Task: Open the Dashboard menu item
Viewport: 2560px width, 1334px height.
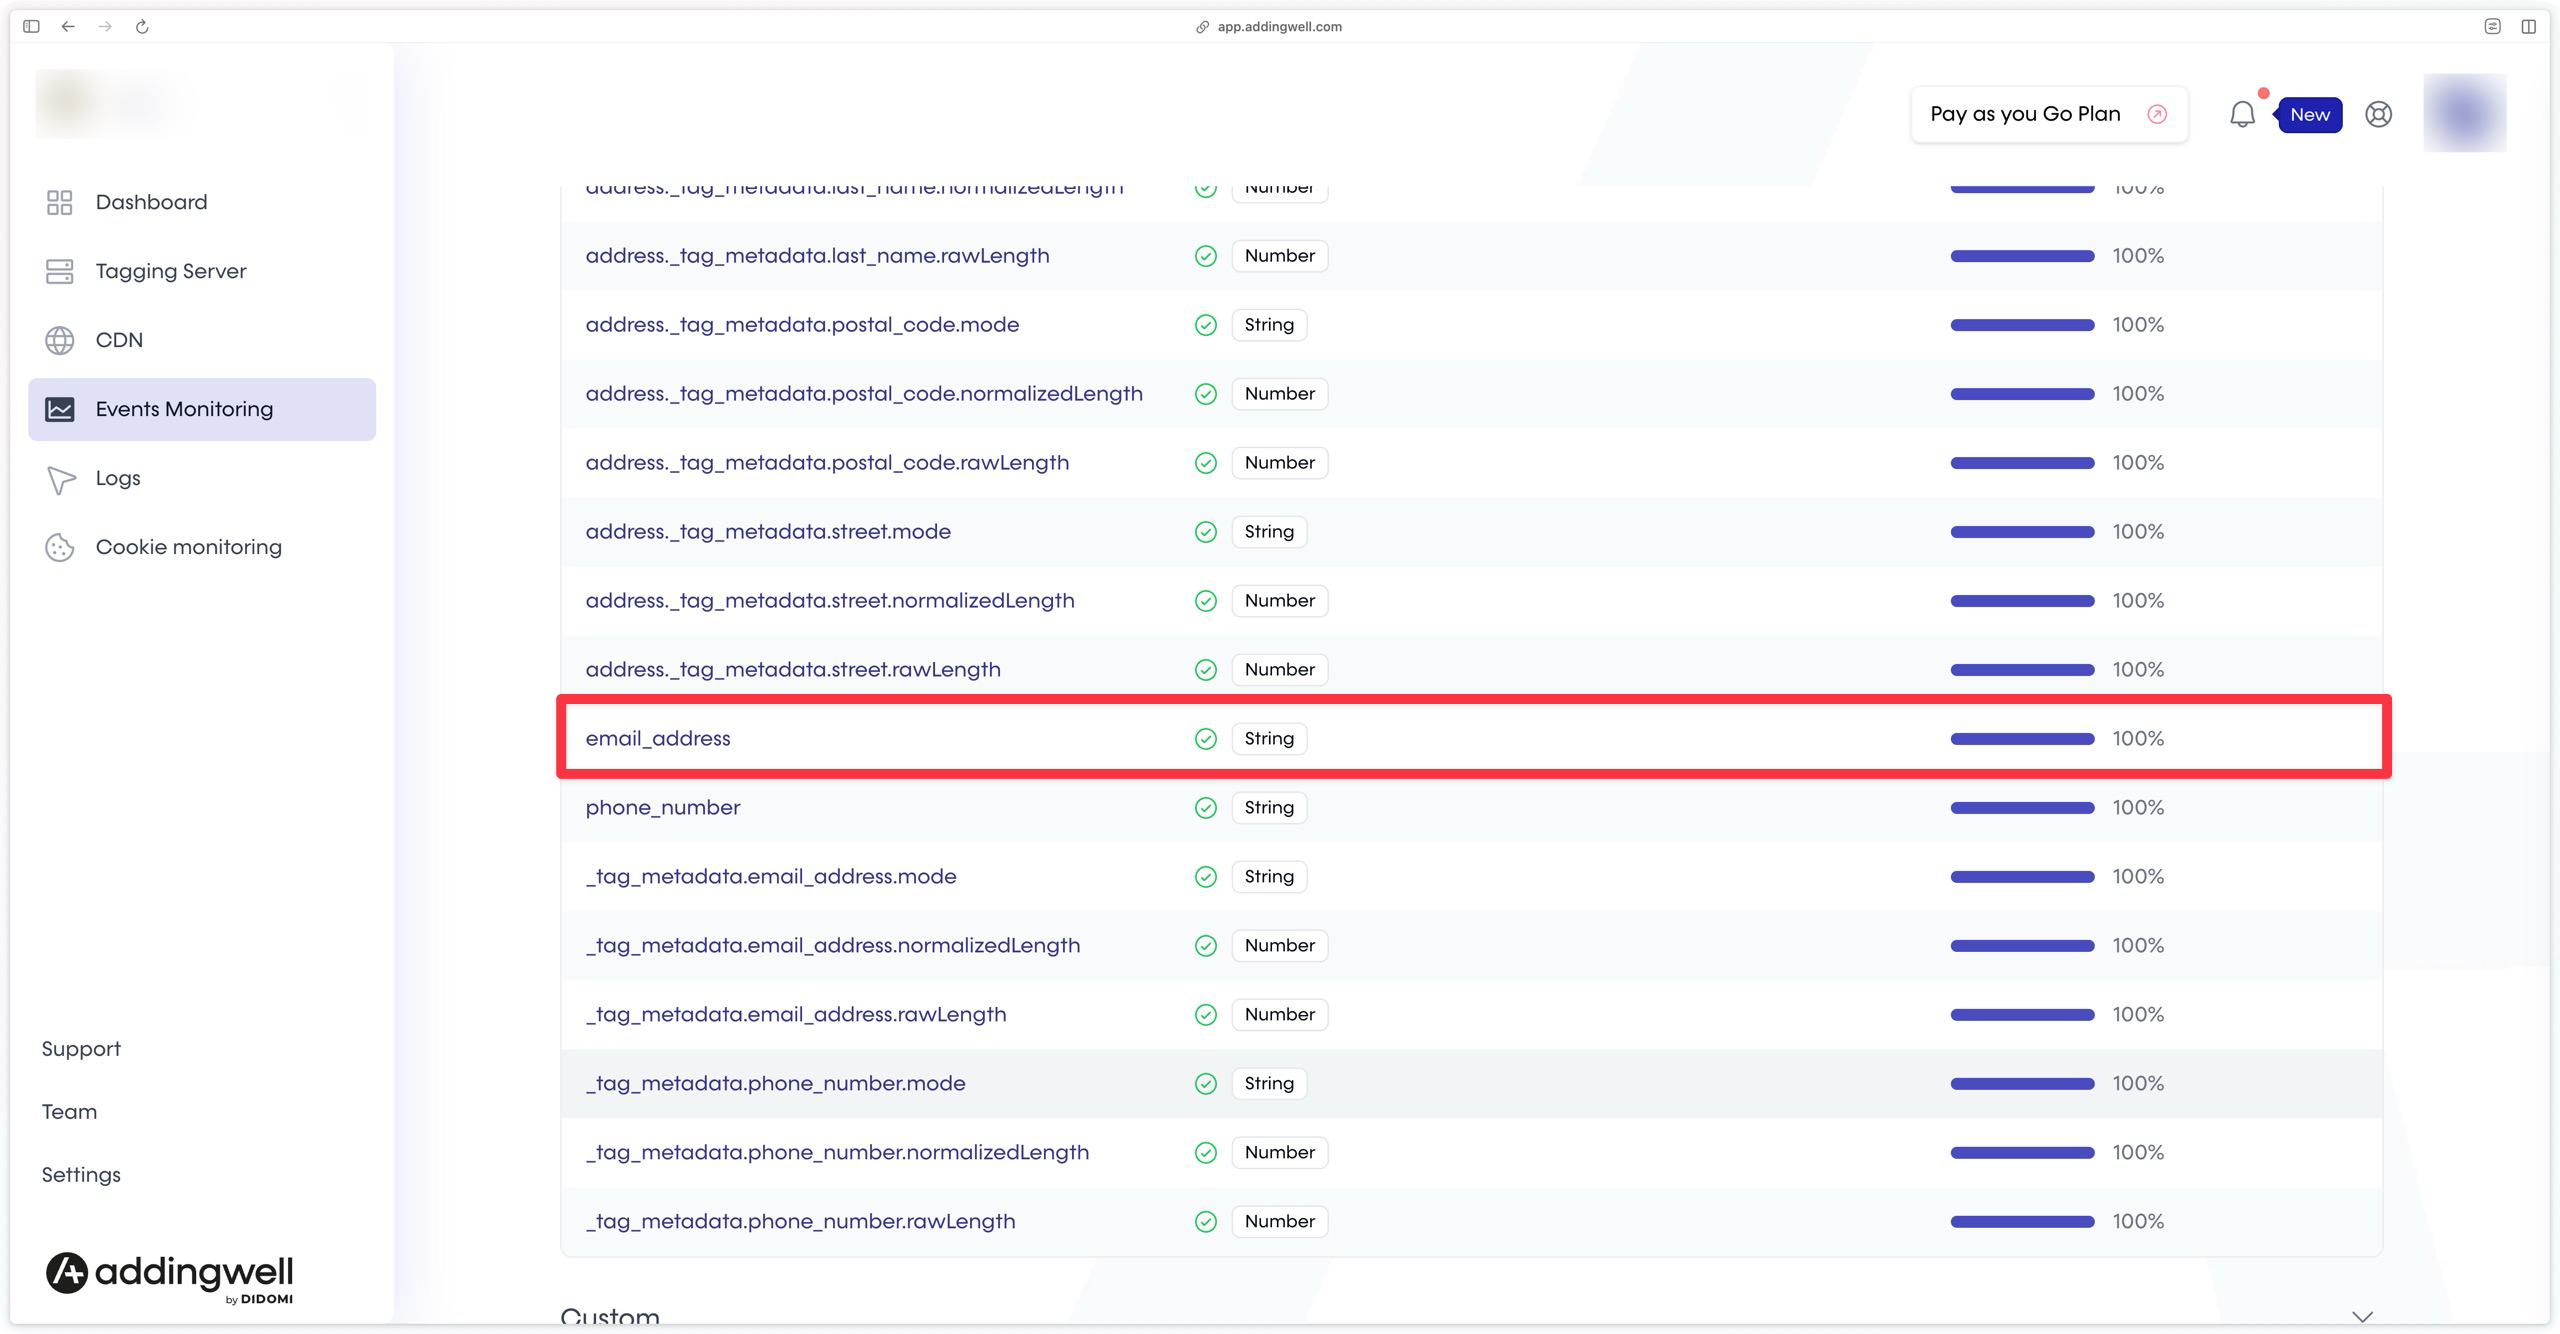Action: pos(202,202)
